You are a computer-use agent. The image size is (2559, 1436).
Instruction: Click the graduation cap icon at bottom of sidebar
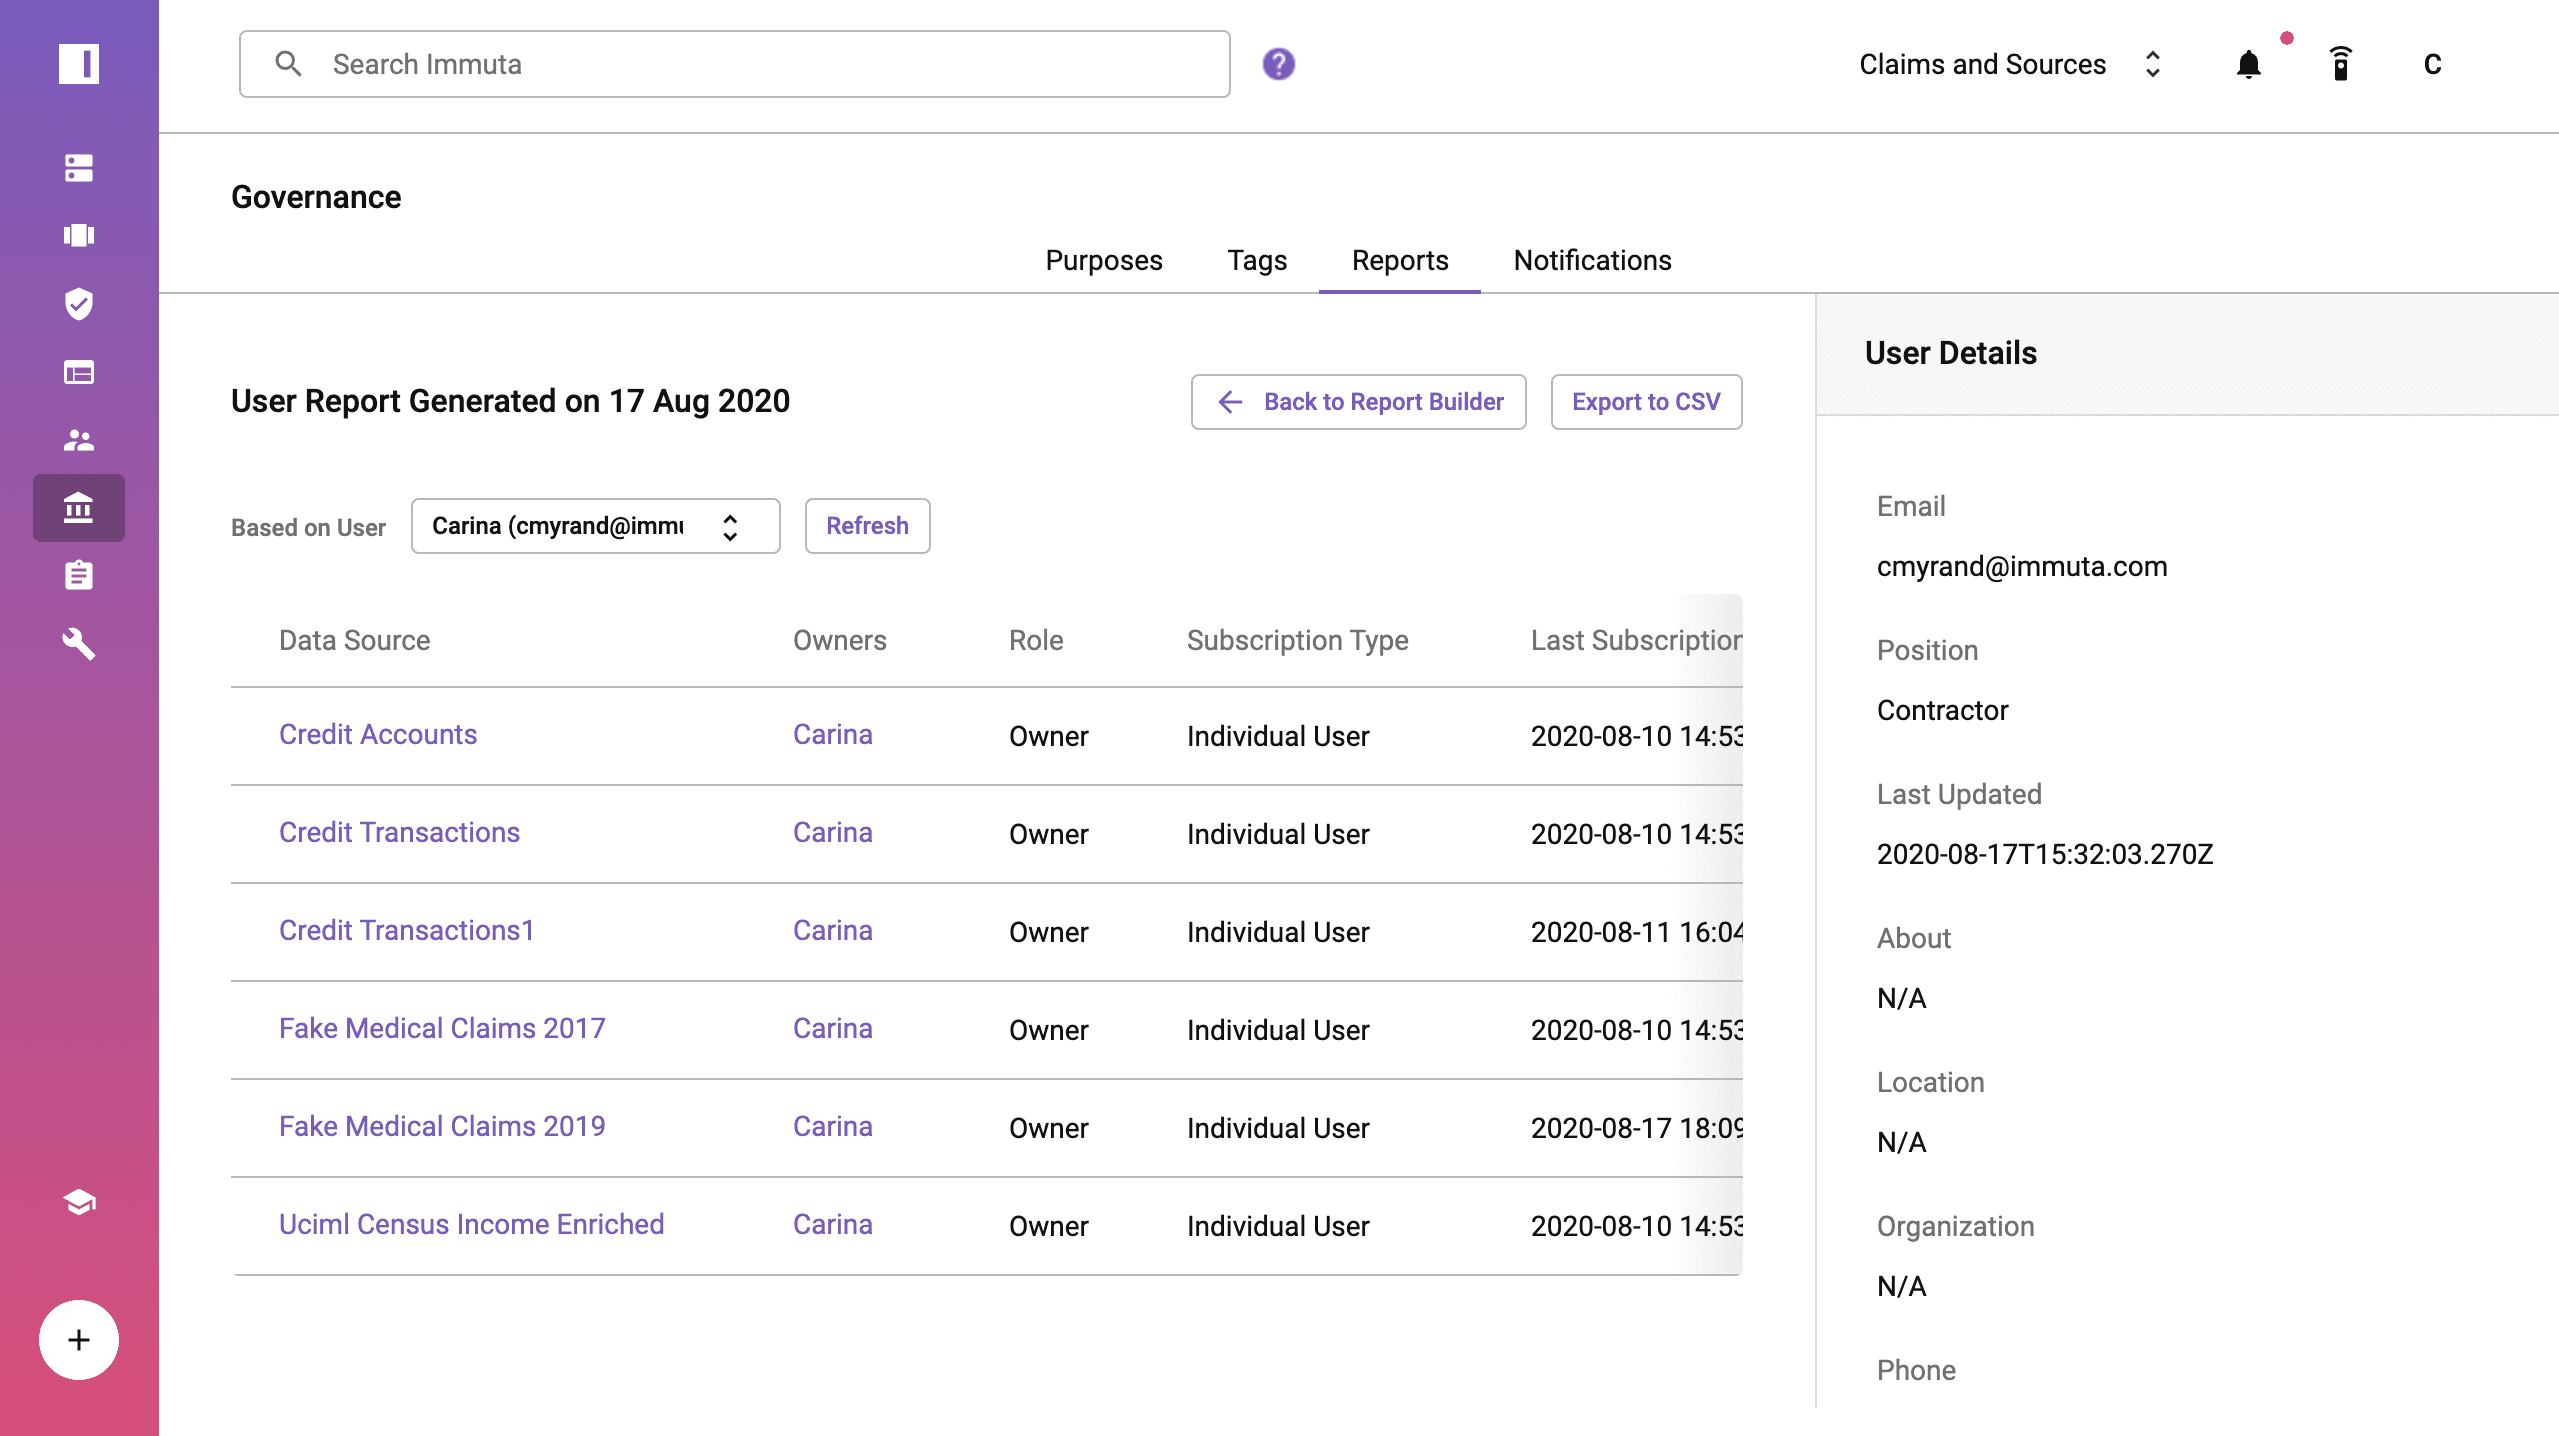pos(79,1202)
